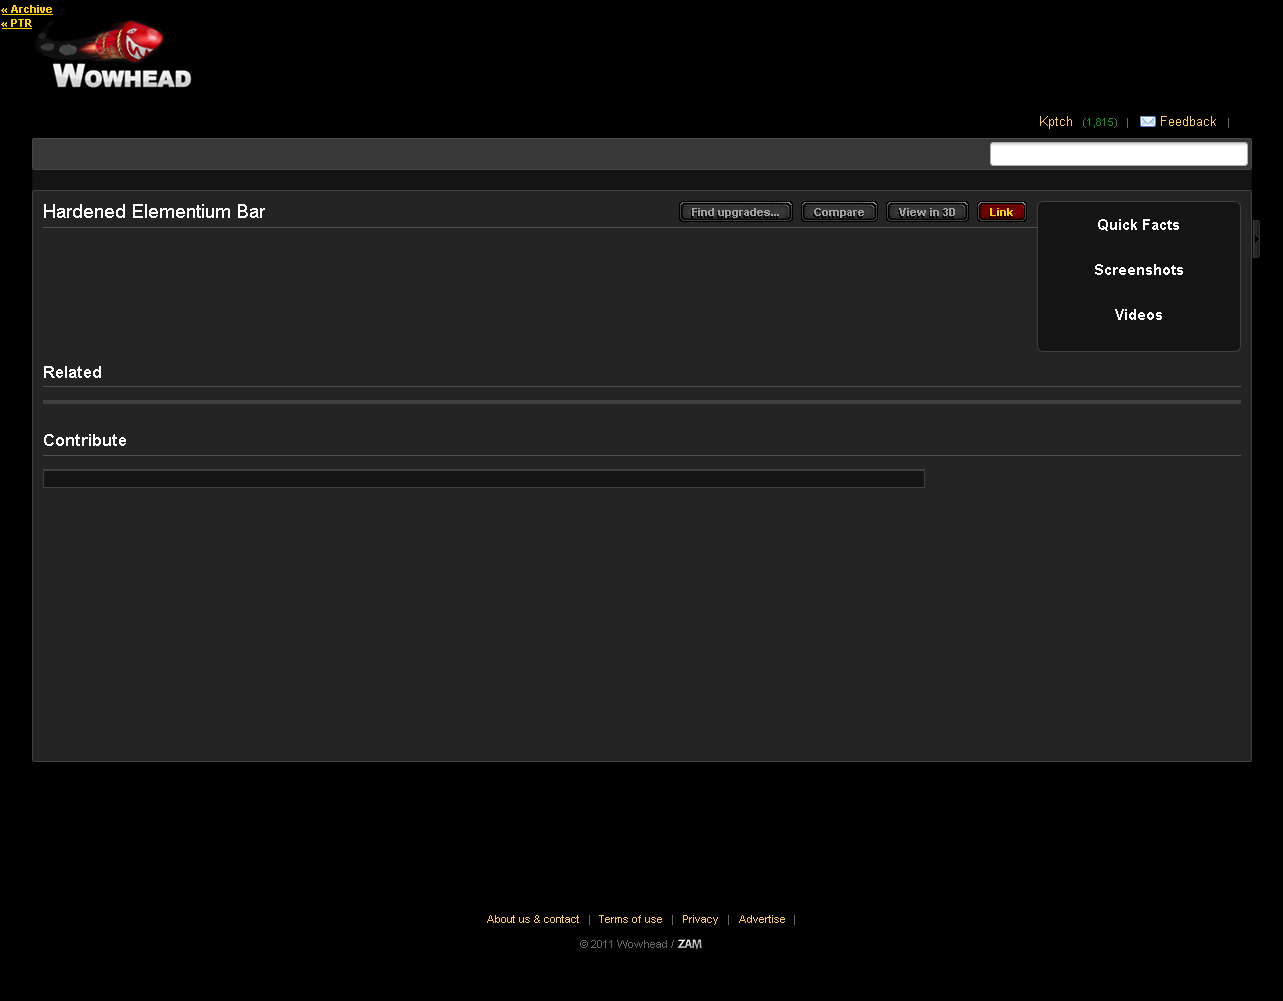Visit the Privacy page

700,919
